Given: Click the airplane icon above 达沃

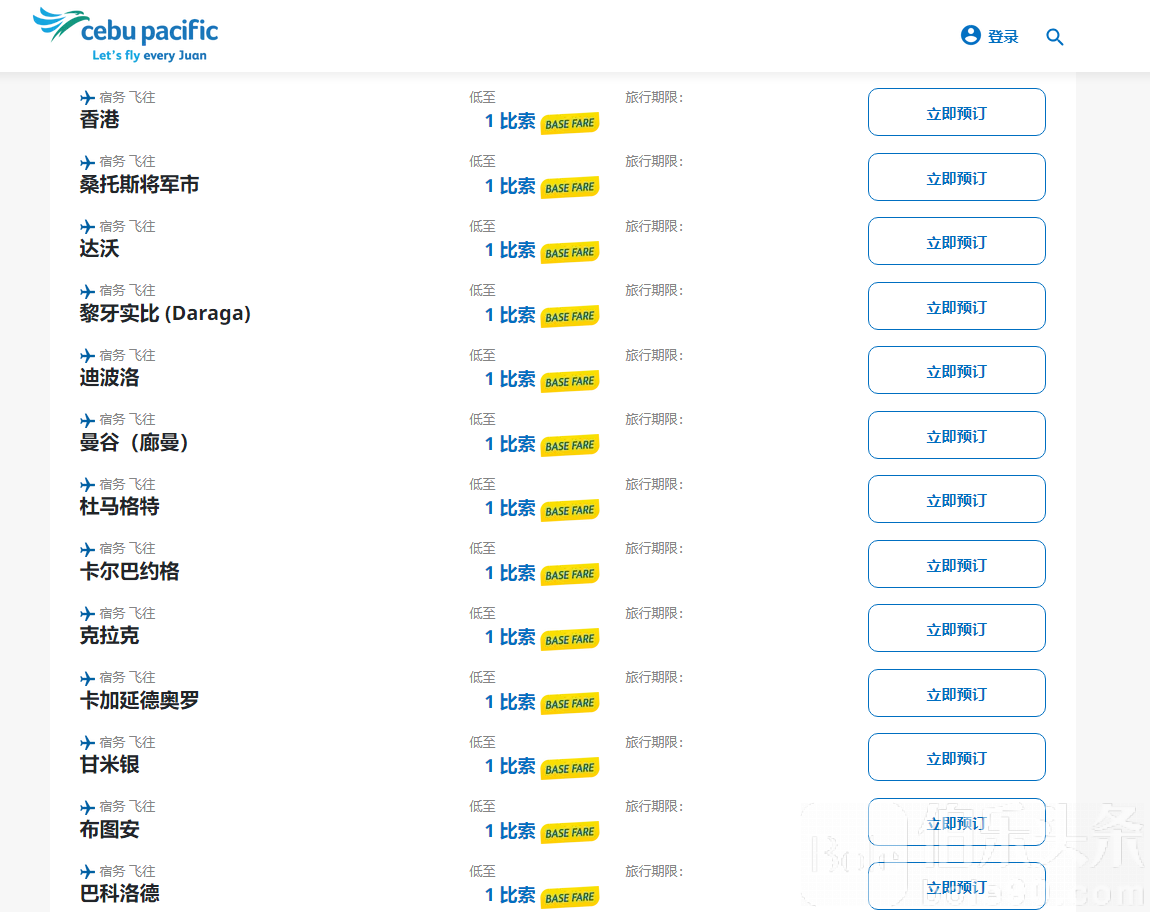Looking at the screenshot, I should (88, 227).
